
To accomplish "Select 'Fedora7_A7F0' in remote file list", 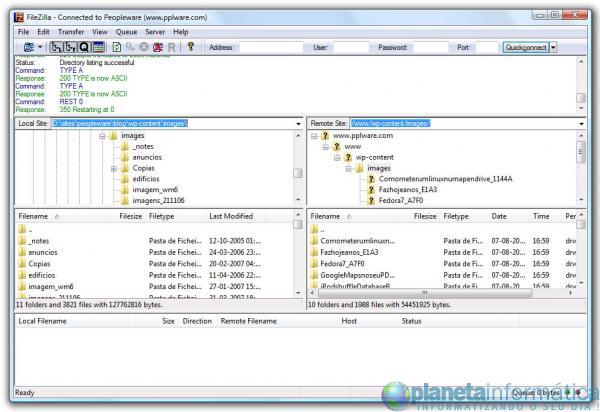I will (442, 264).
